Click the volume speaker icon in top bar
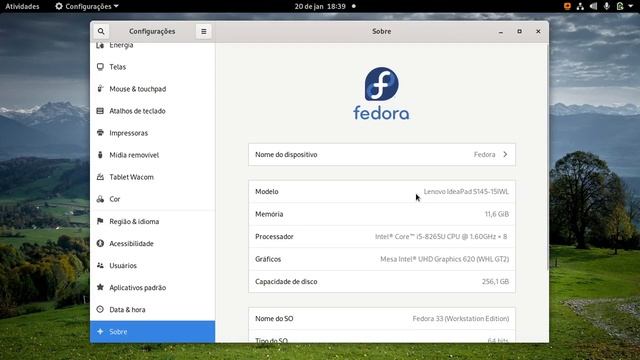This screenshot has width=640, height=360. coord(593,6)
